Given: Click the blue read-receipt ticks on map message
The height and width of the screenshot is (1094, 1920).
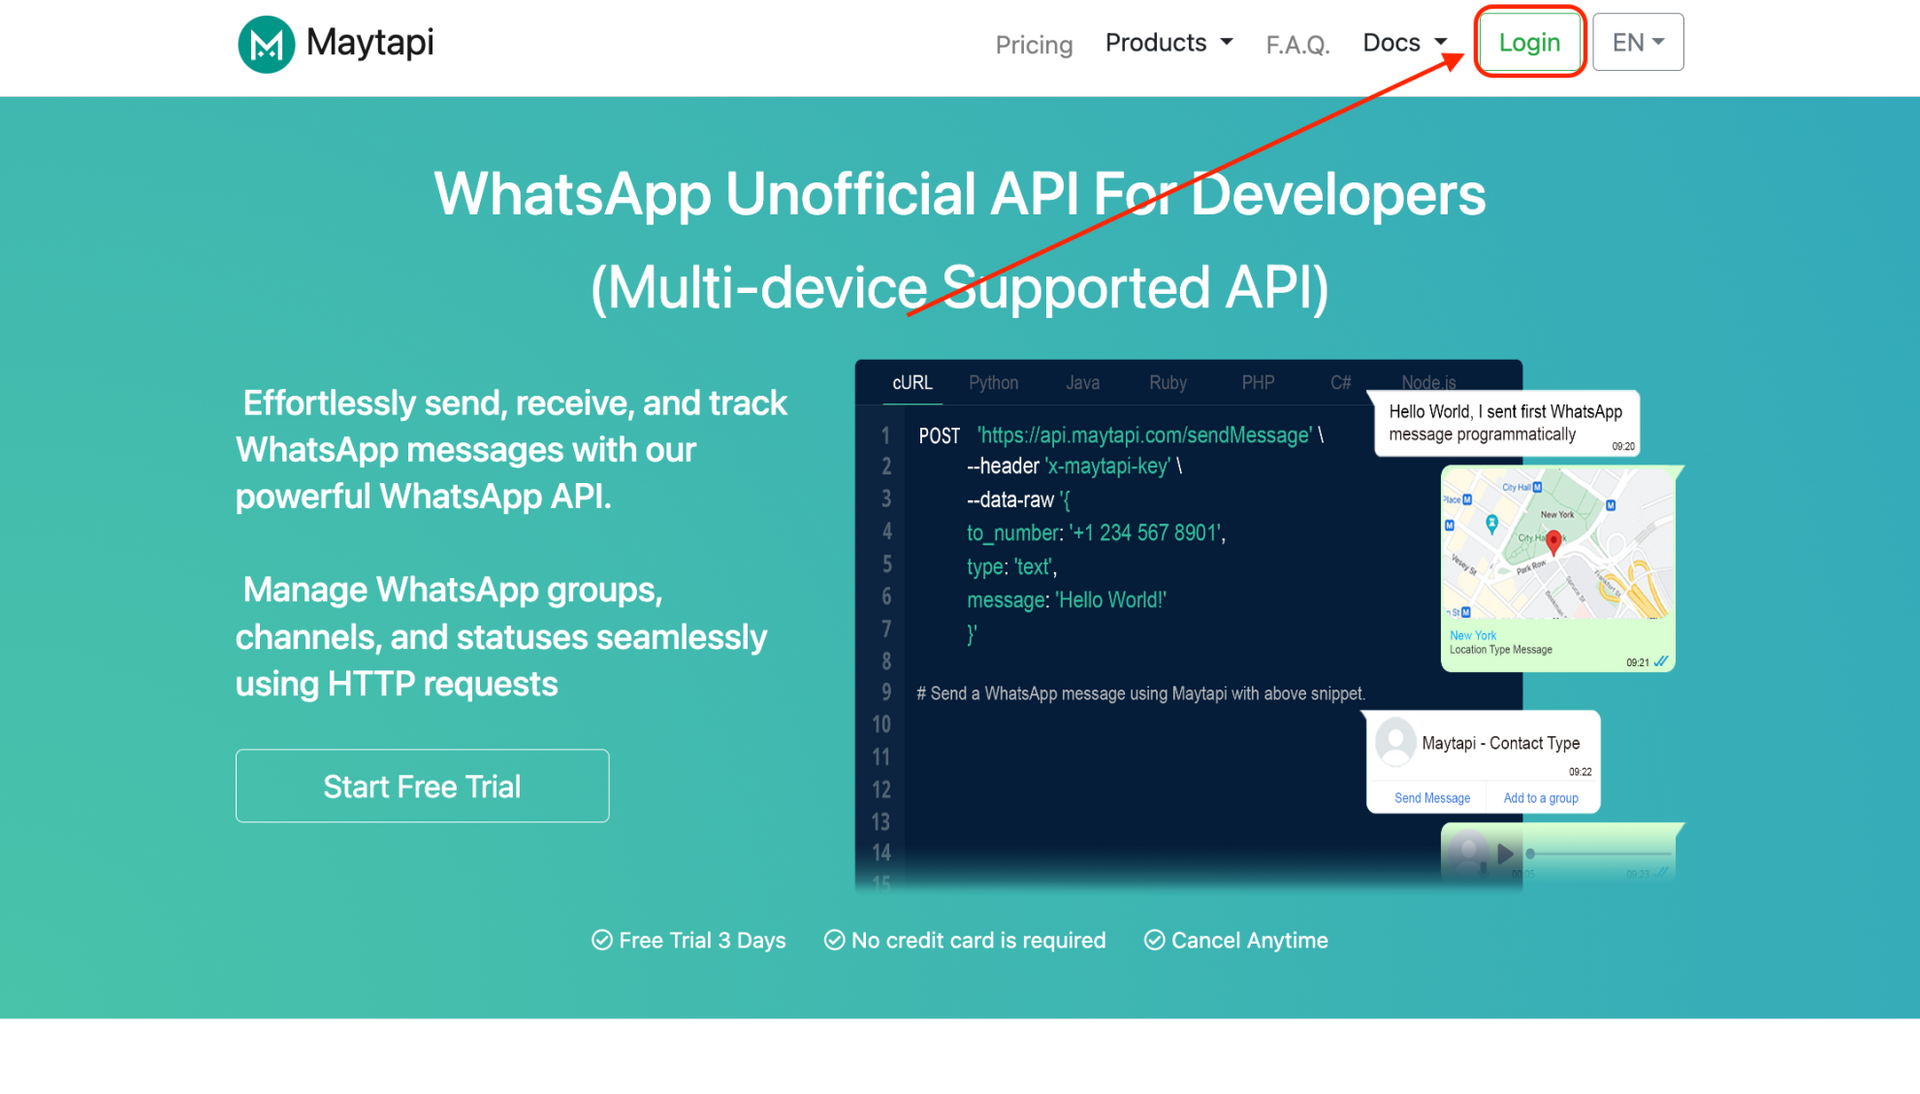Looking at the screenshot, I should [x=1661, y=661].
